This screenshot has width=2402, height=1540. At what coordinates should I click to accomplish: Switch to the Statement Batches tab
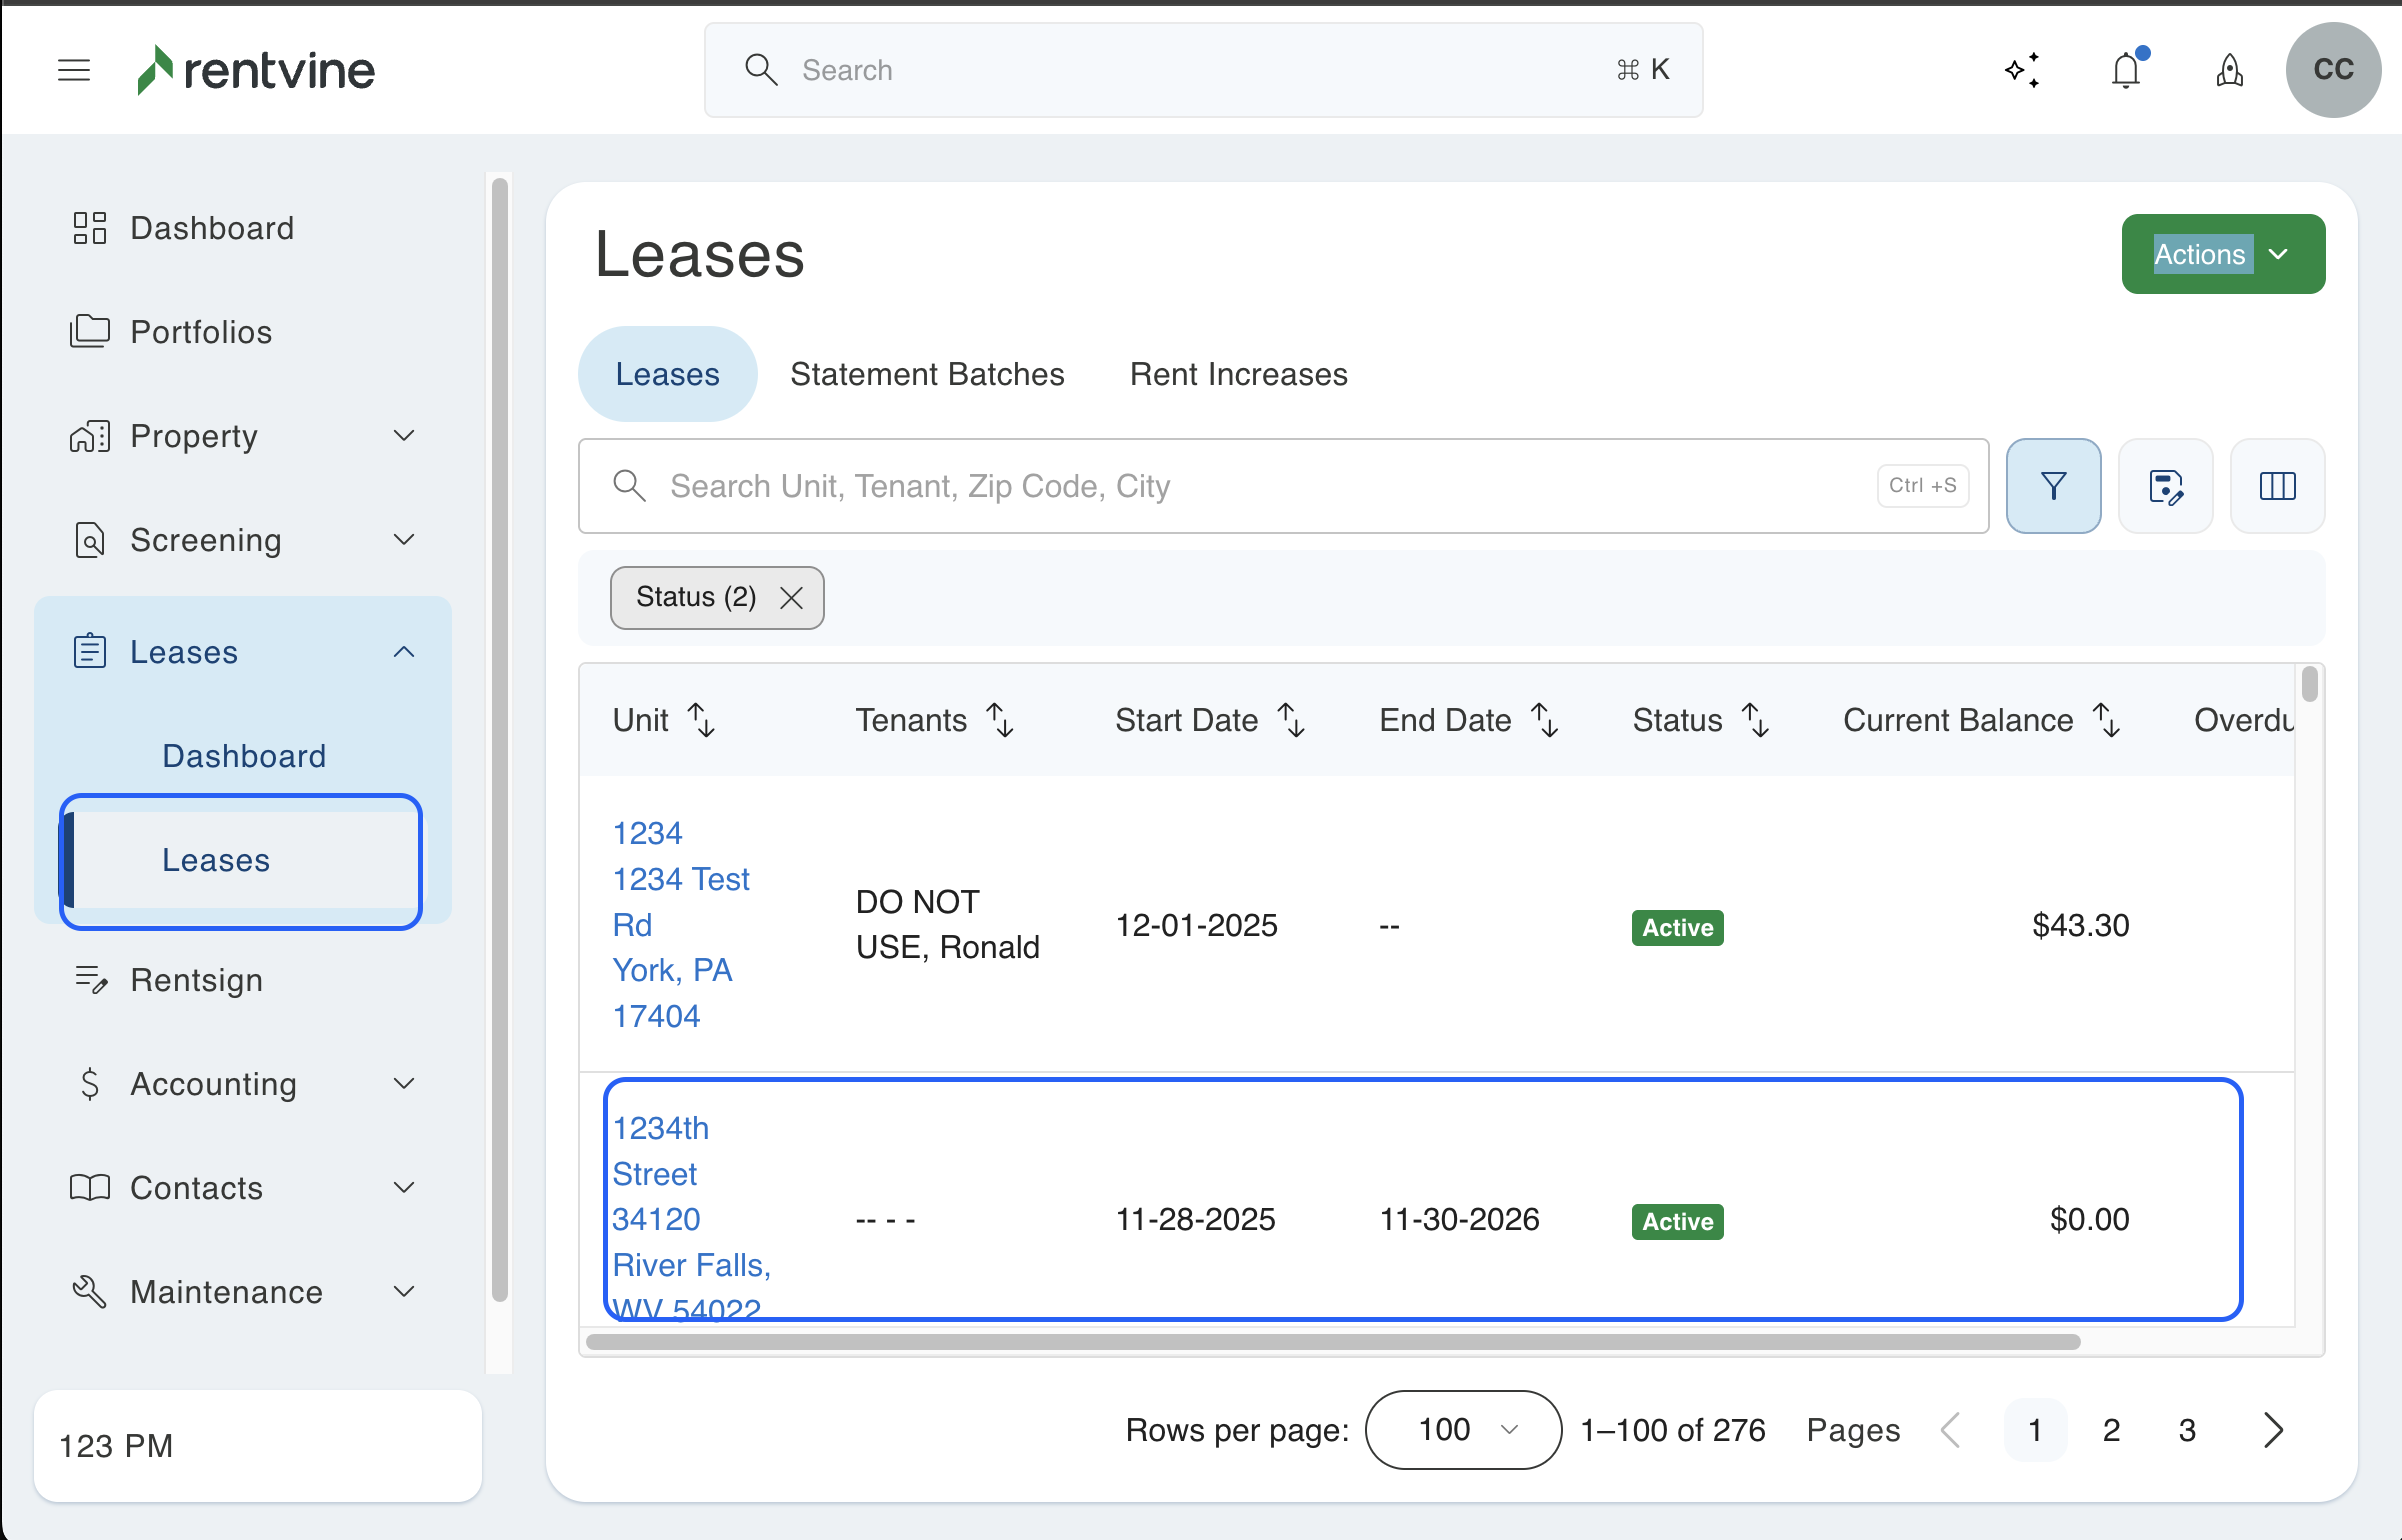(927, 374)
